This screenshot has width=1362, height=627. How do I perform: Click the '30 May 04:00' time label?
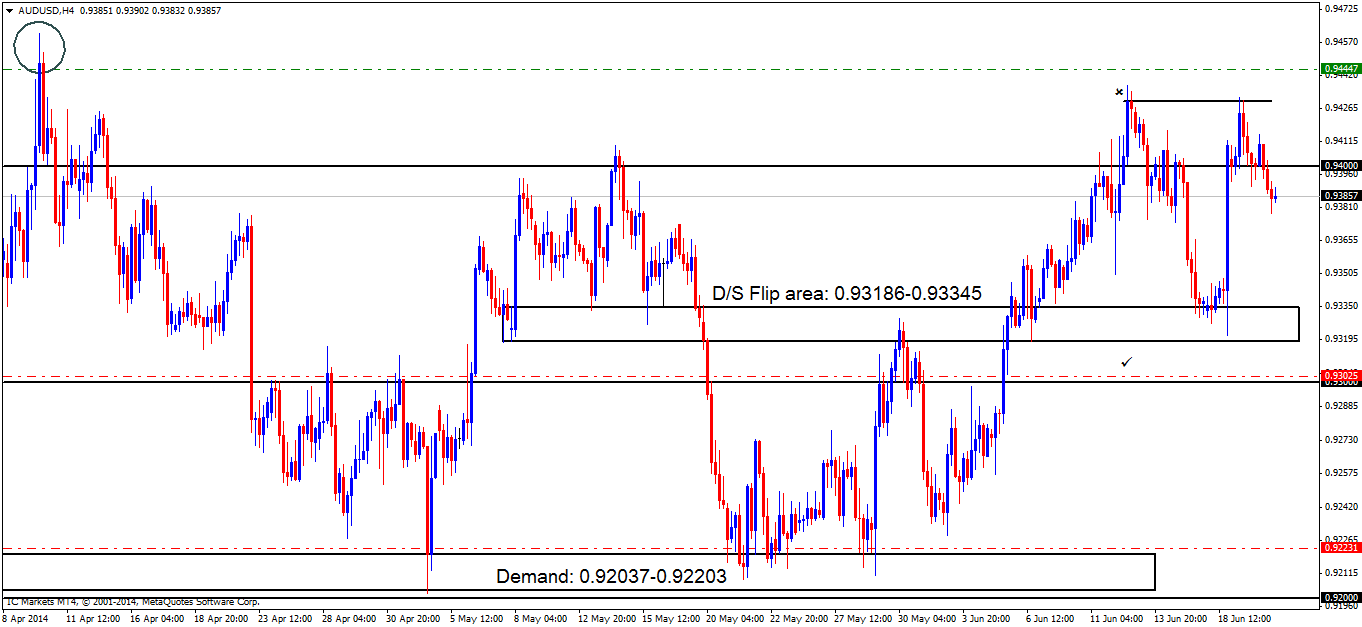click(x=927, y=618)
